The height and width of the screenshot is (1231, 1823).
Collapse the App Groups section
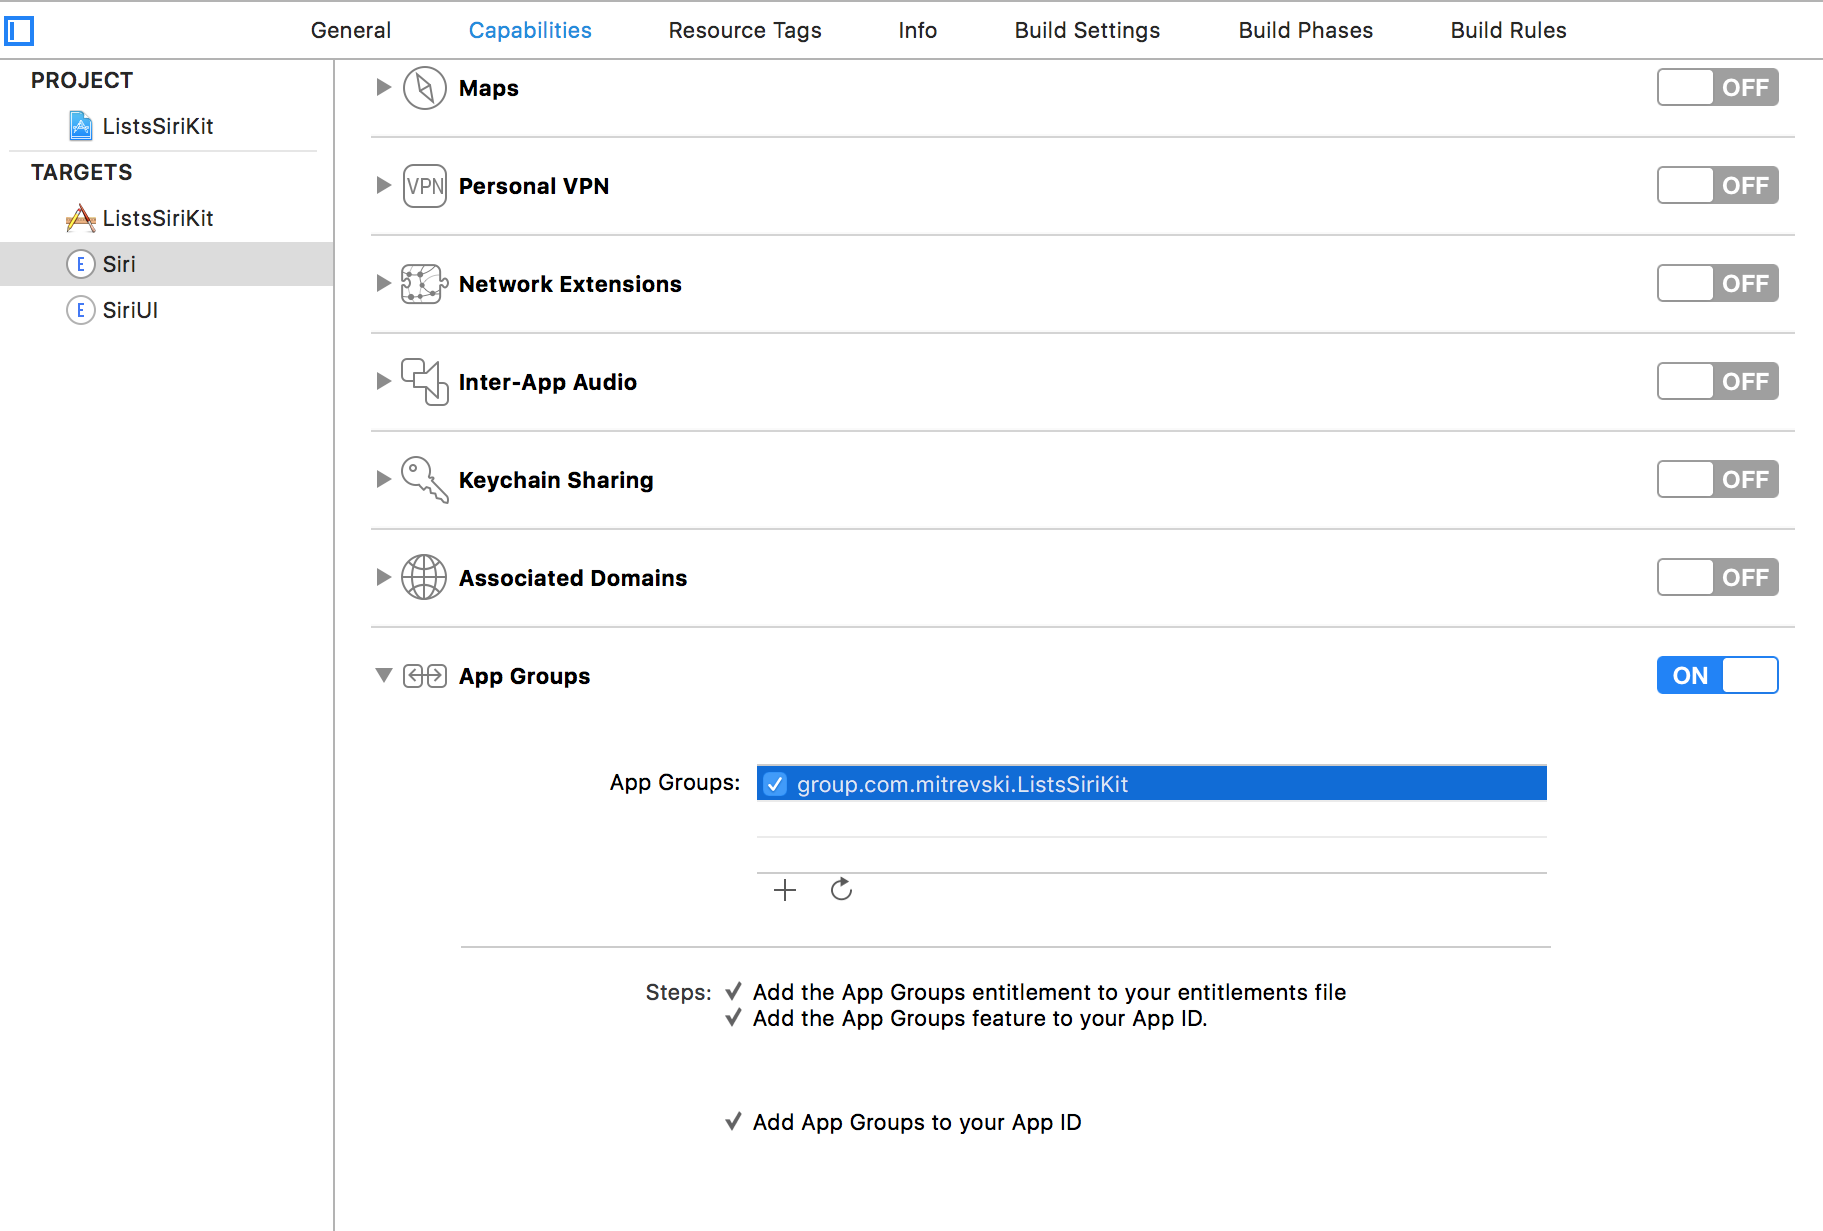pyautogui.click(x=383, y=676)
